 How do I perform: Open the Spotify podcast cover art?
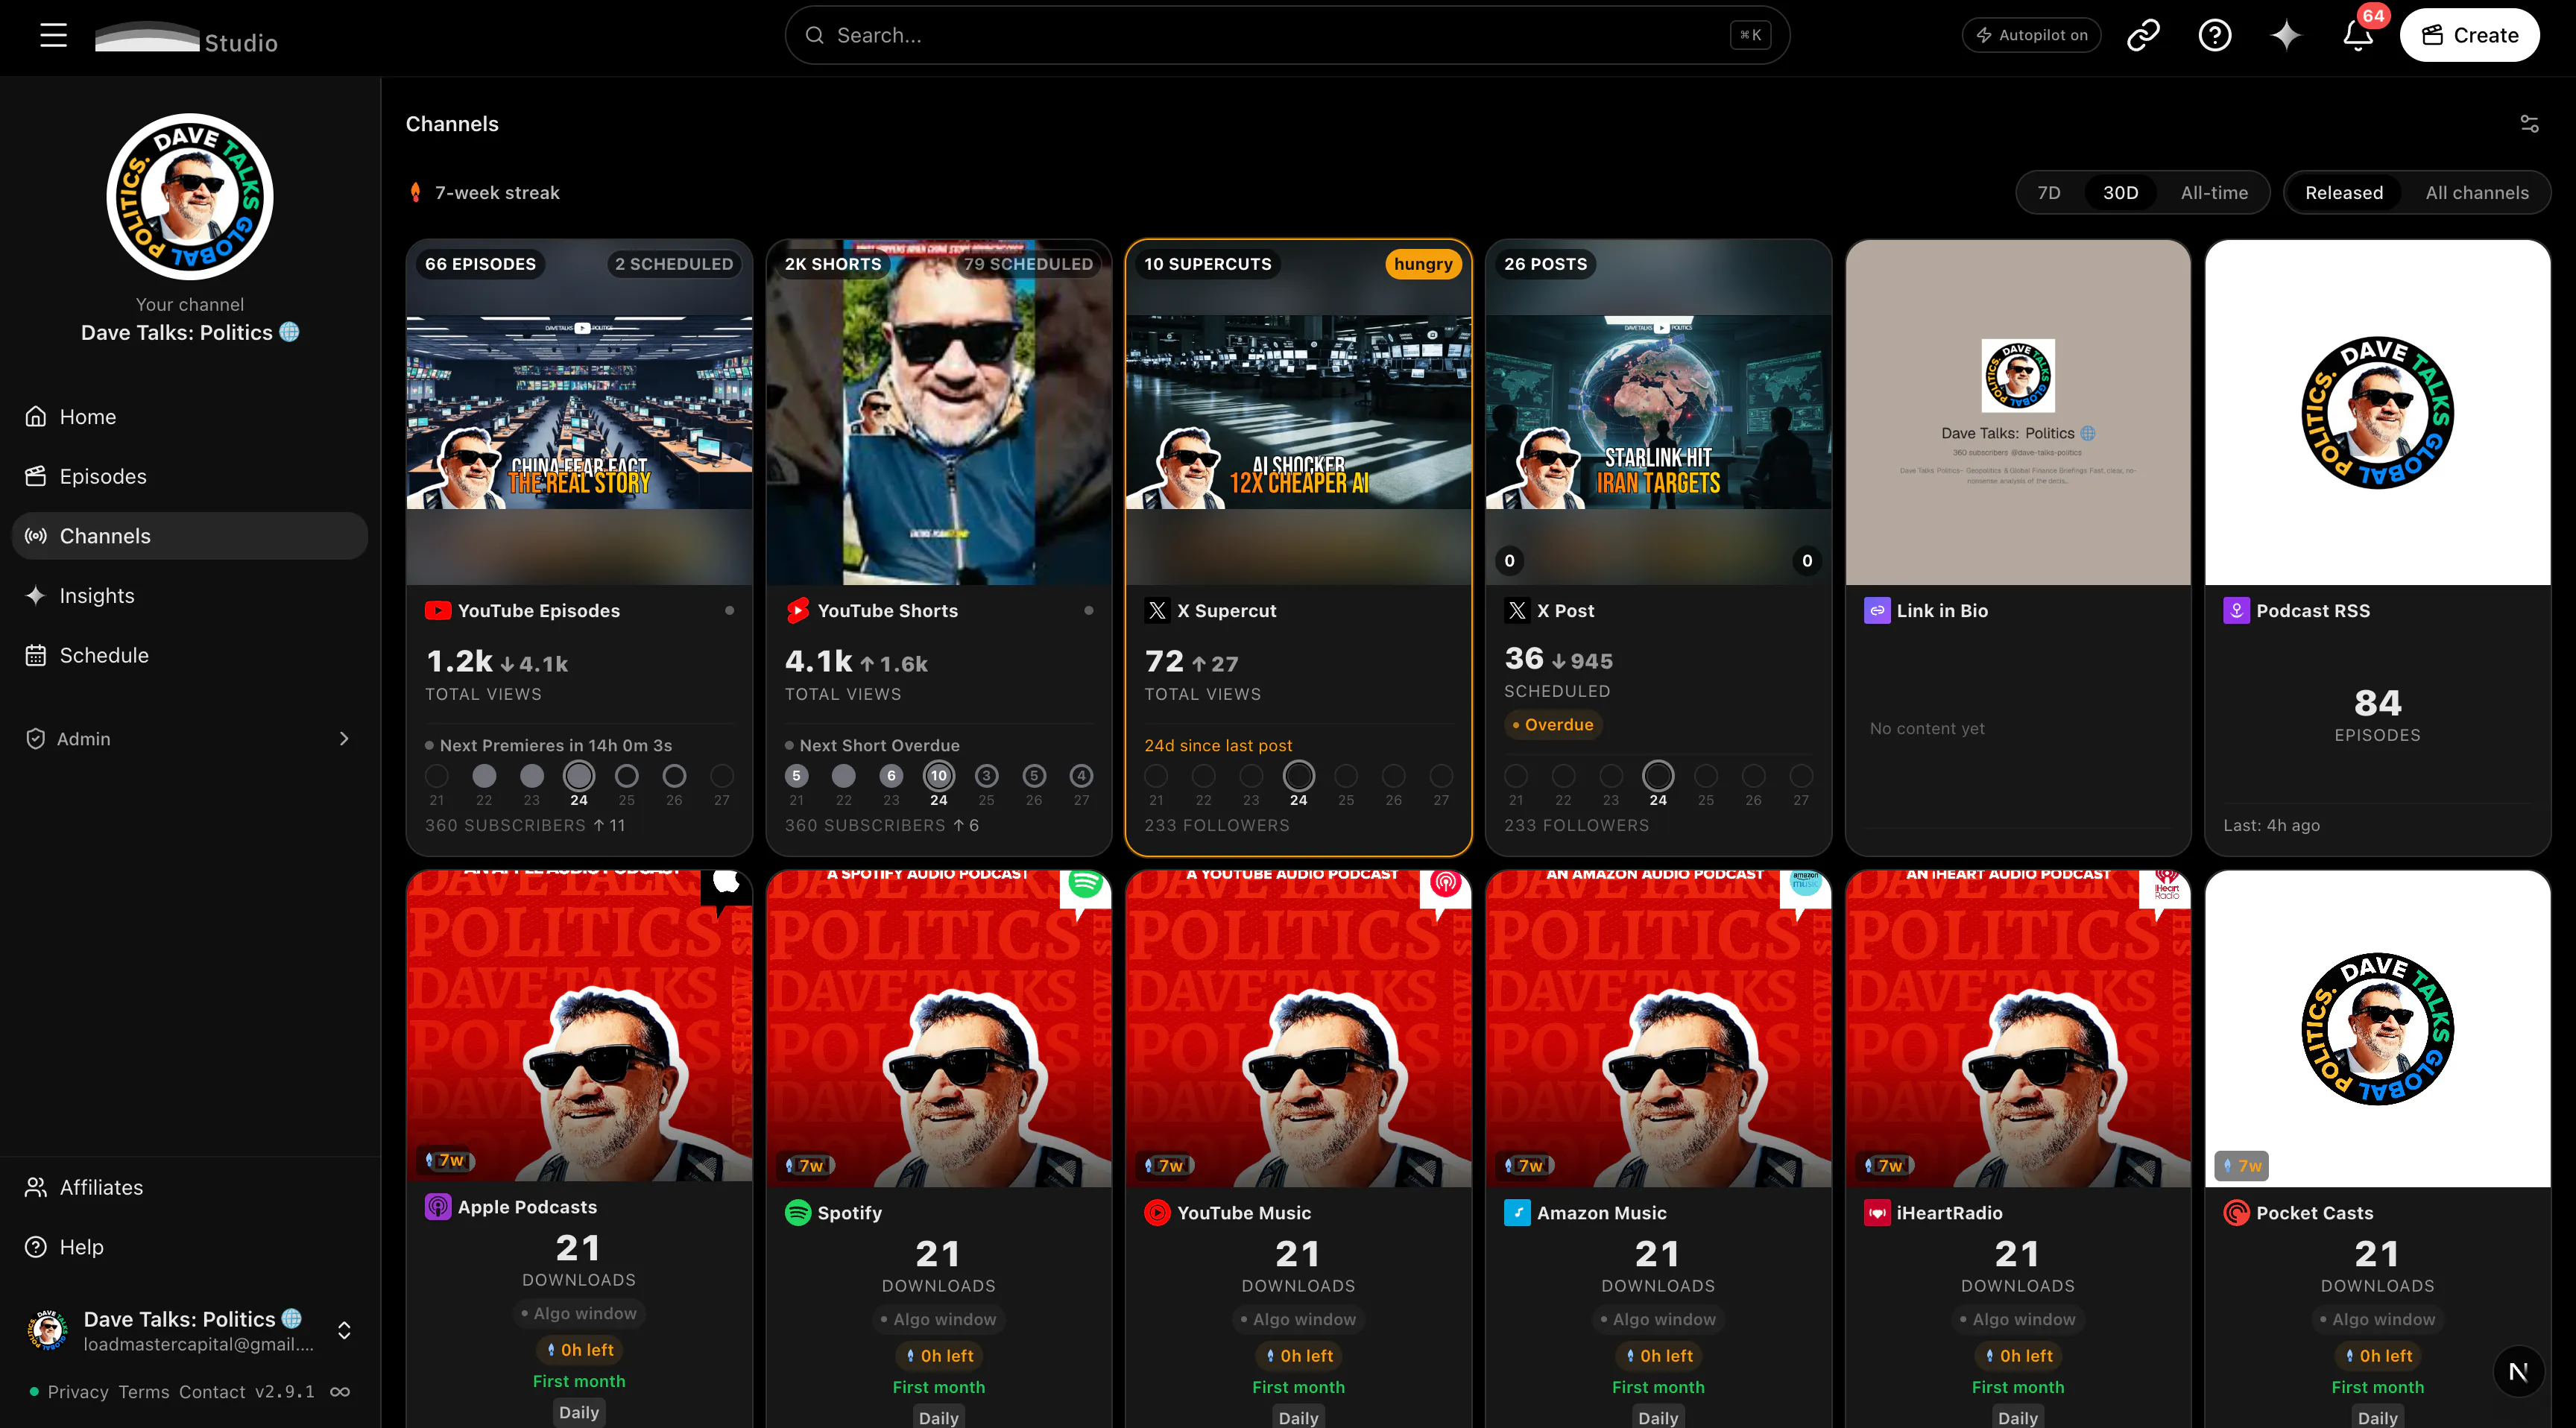point(938,1028)
